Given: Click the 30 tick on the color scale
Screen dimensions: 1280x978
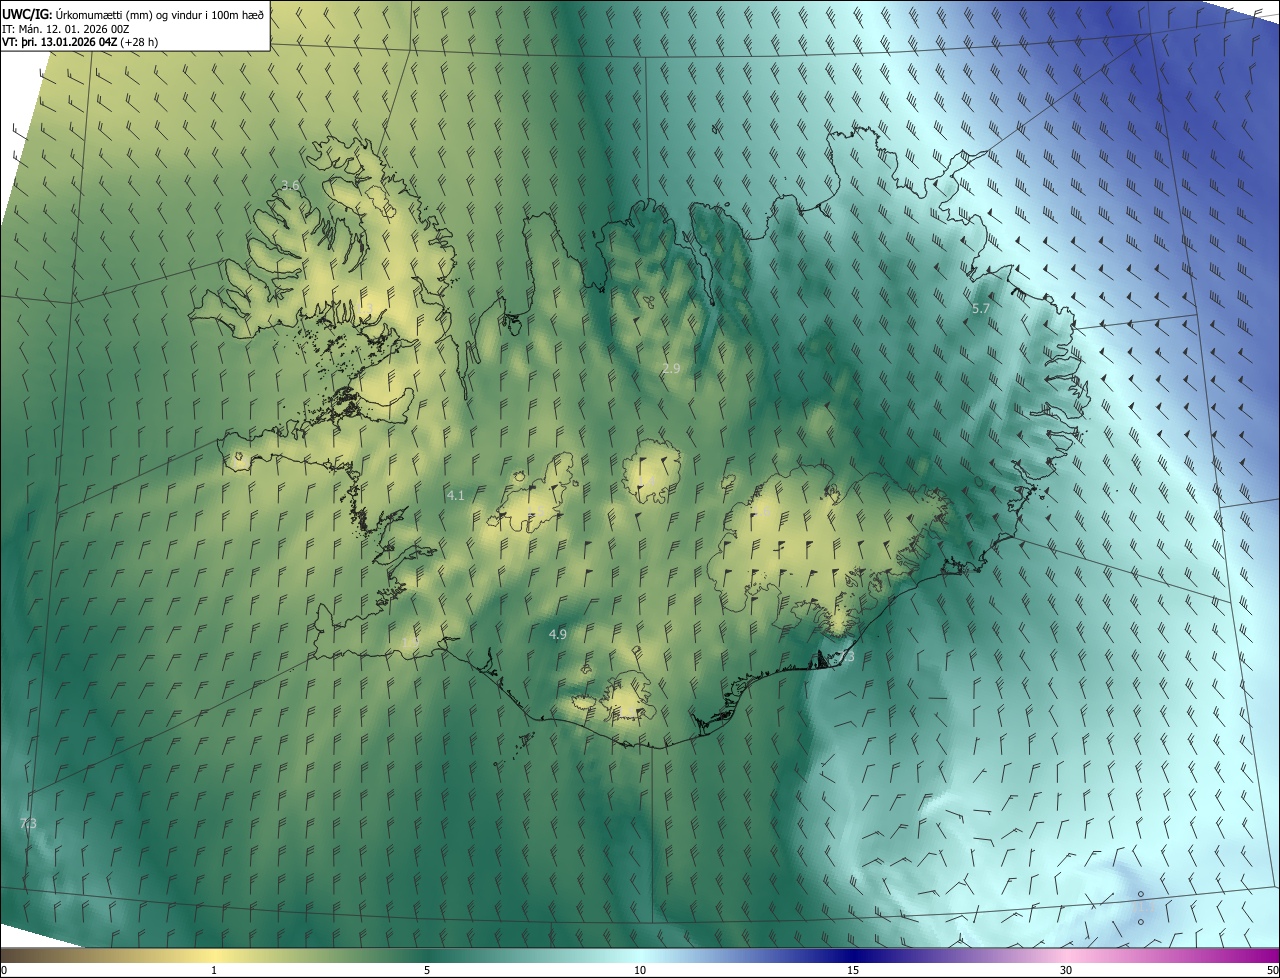Looking at the screenshot, I should click(x=1066, y=970).
